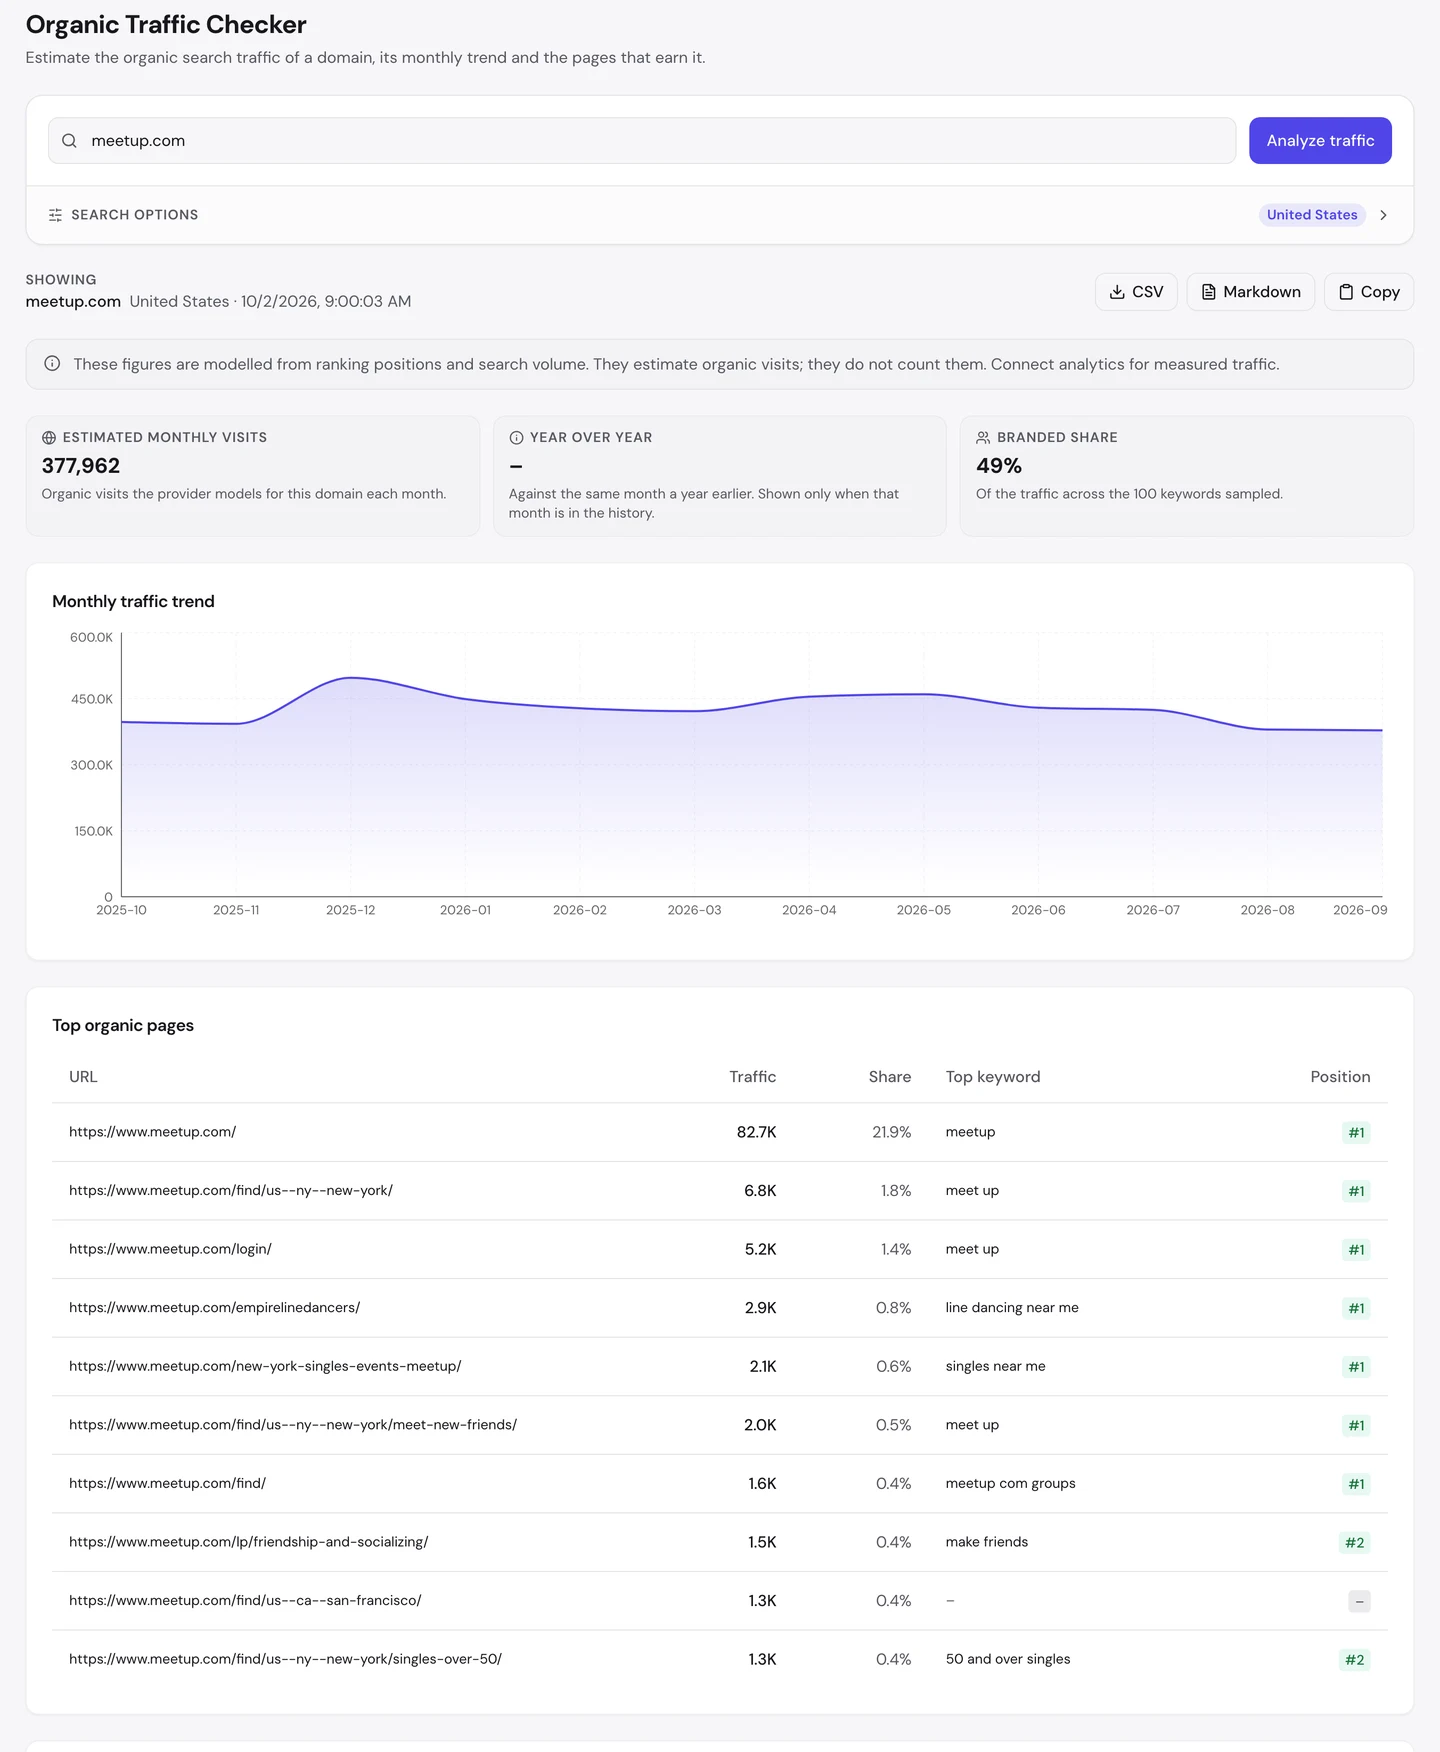The image size is (1440, 1752).
Task: Click the search magnifier icon in domain field
Action: pos(69,141)
